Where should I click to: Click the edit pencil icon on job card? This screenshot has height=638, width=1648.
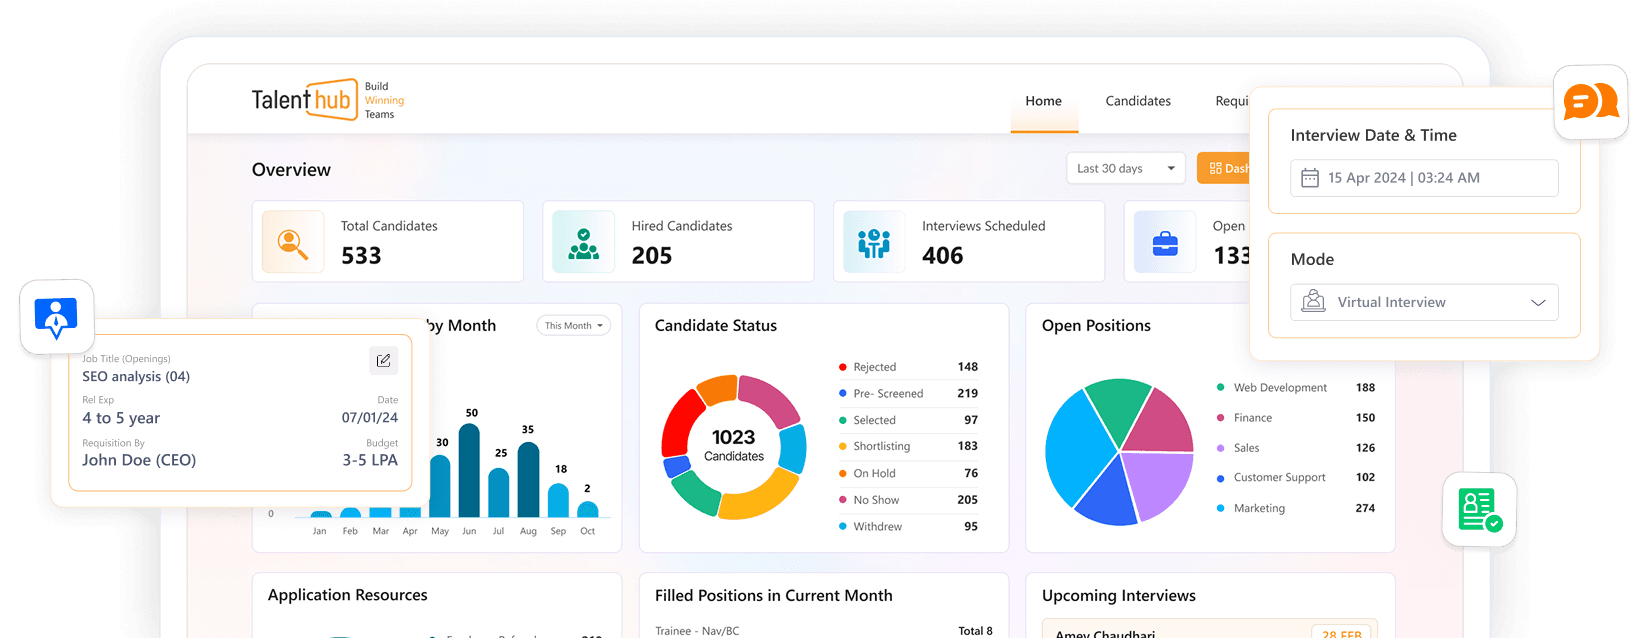[x=383, y=360]
